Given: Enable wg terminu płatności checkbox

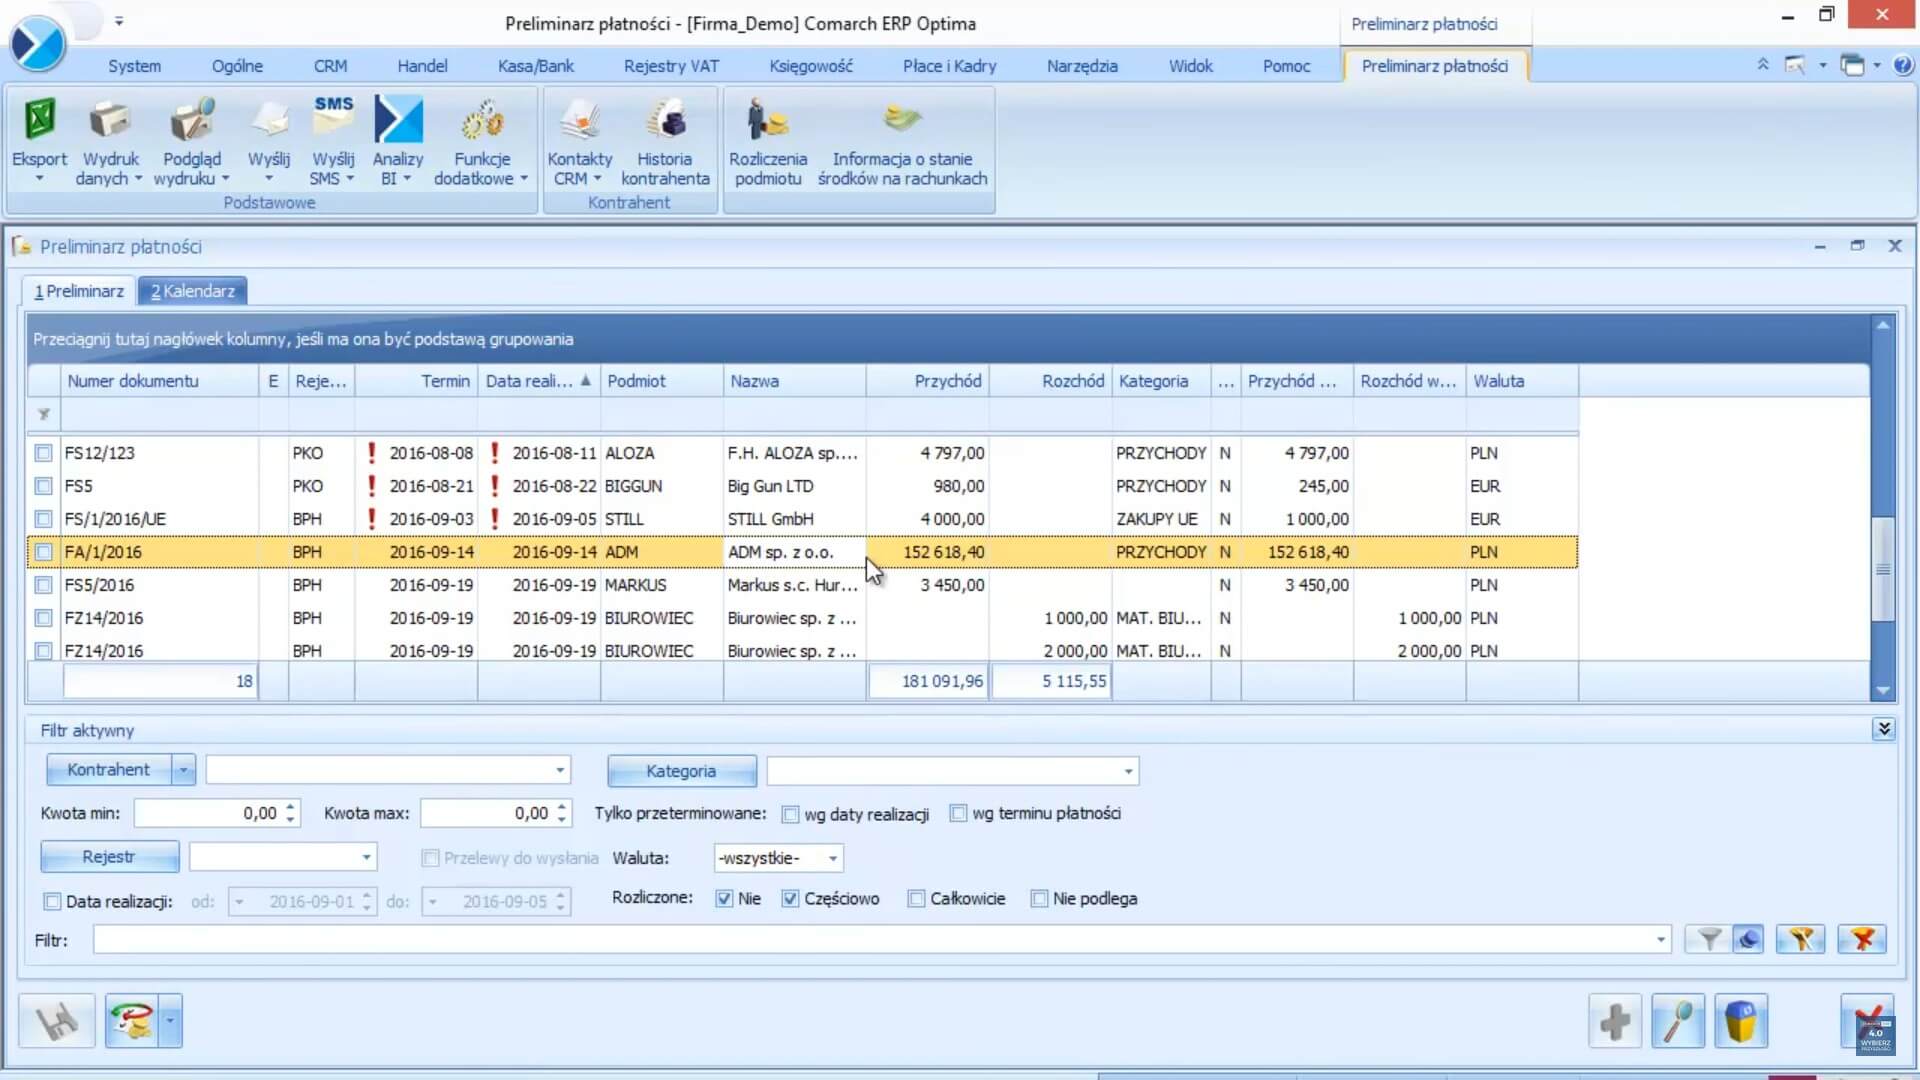Looking at the screenshot, I should pos(959,814).
